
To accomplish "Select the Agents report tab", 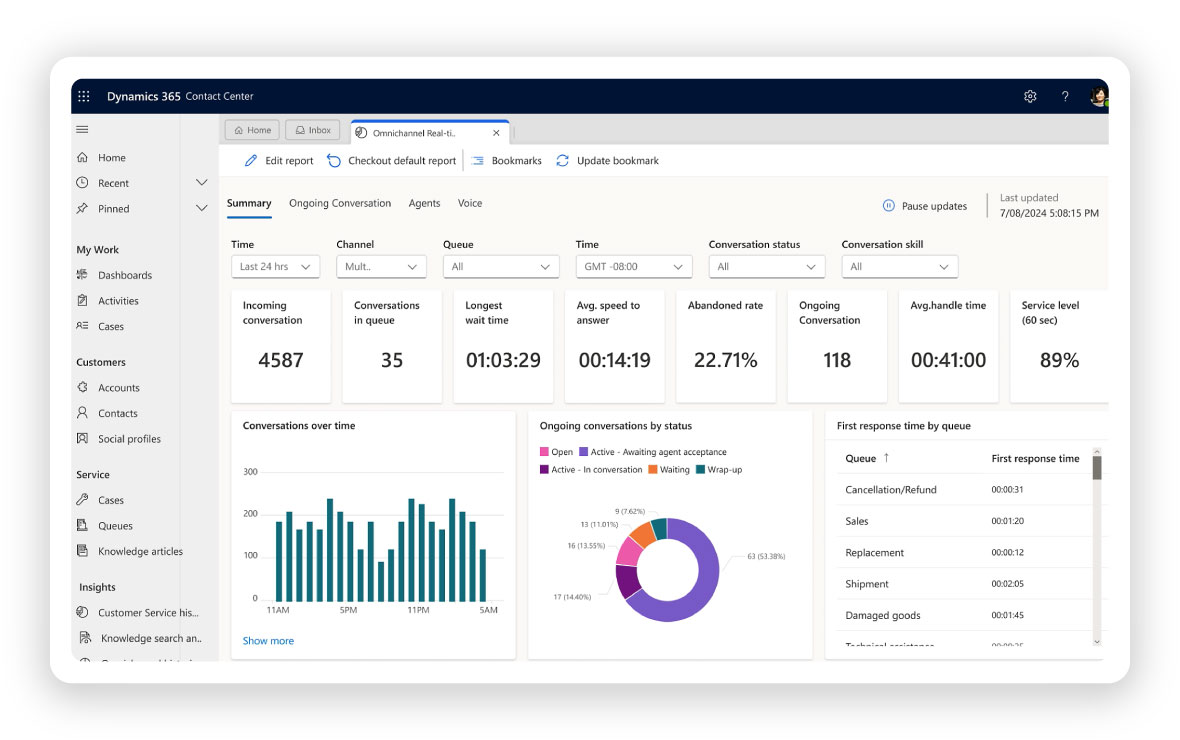I will point(424,203).
